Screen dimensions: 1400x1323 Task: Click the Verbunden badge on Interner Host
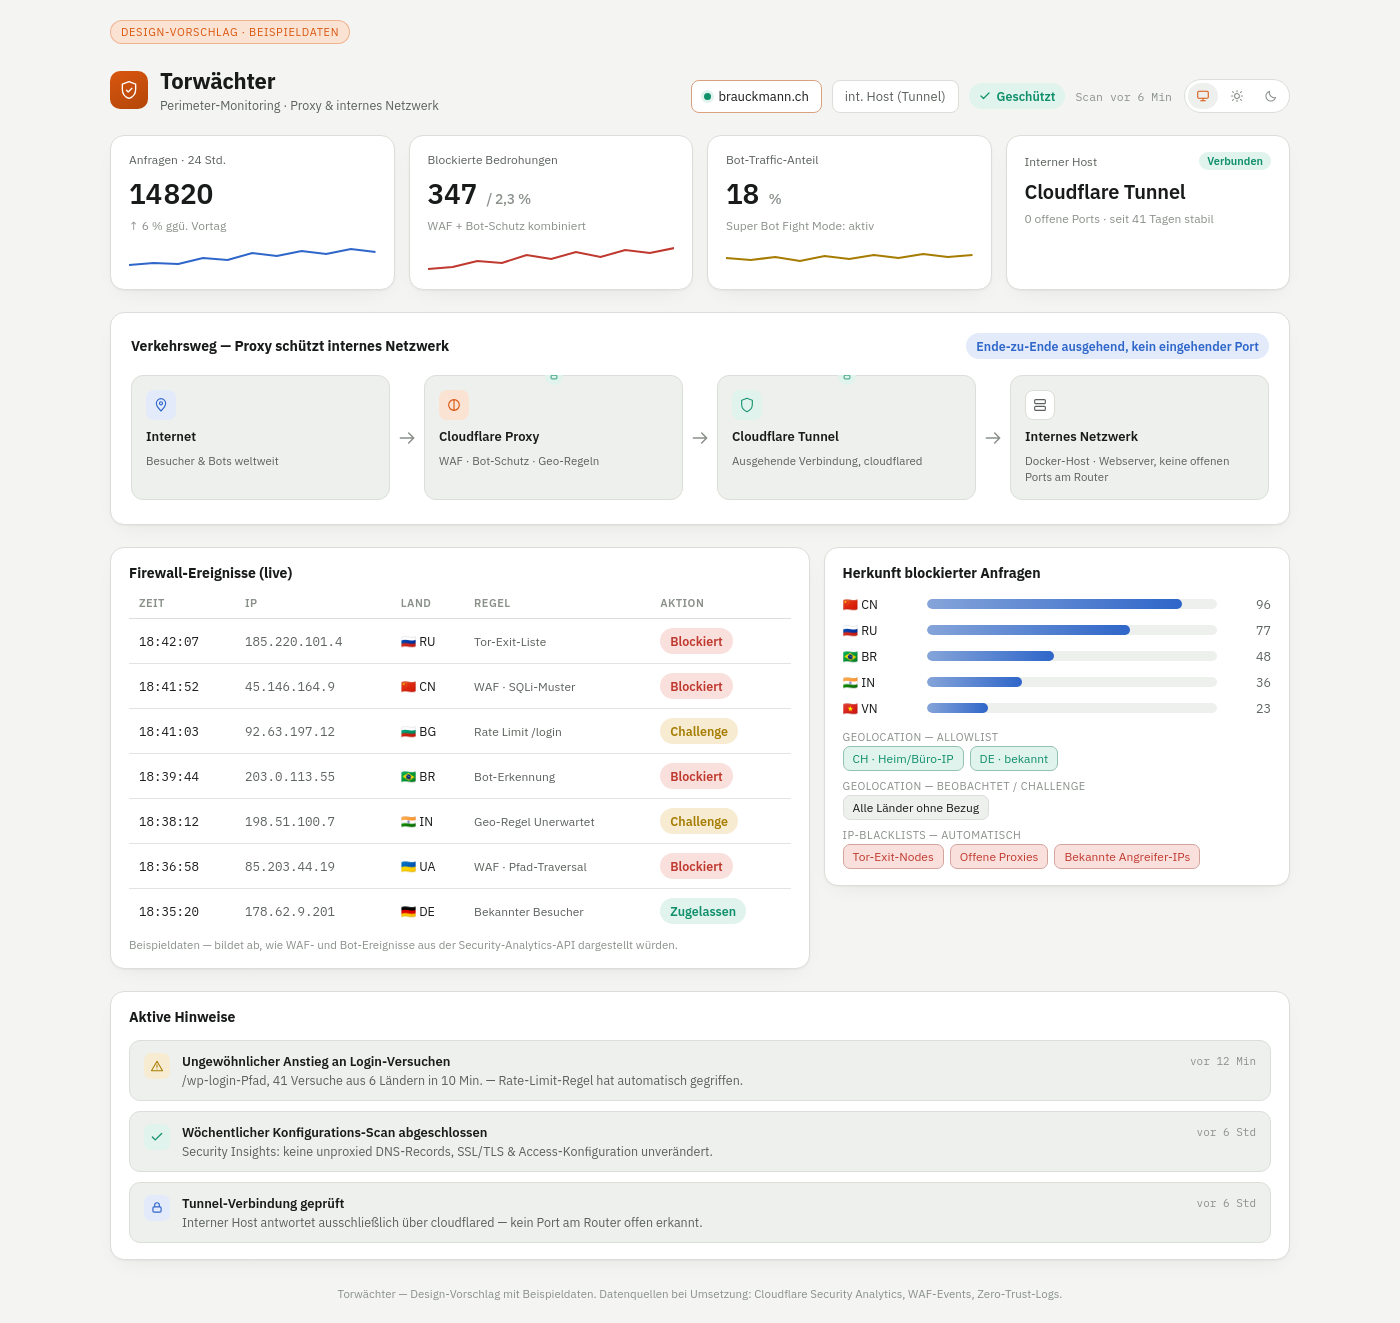[x=1235, y=161]
